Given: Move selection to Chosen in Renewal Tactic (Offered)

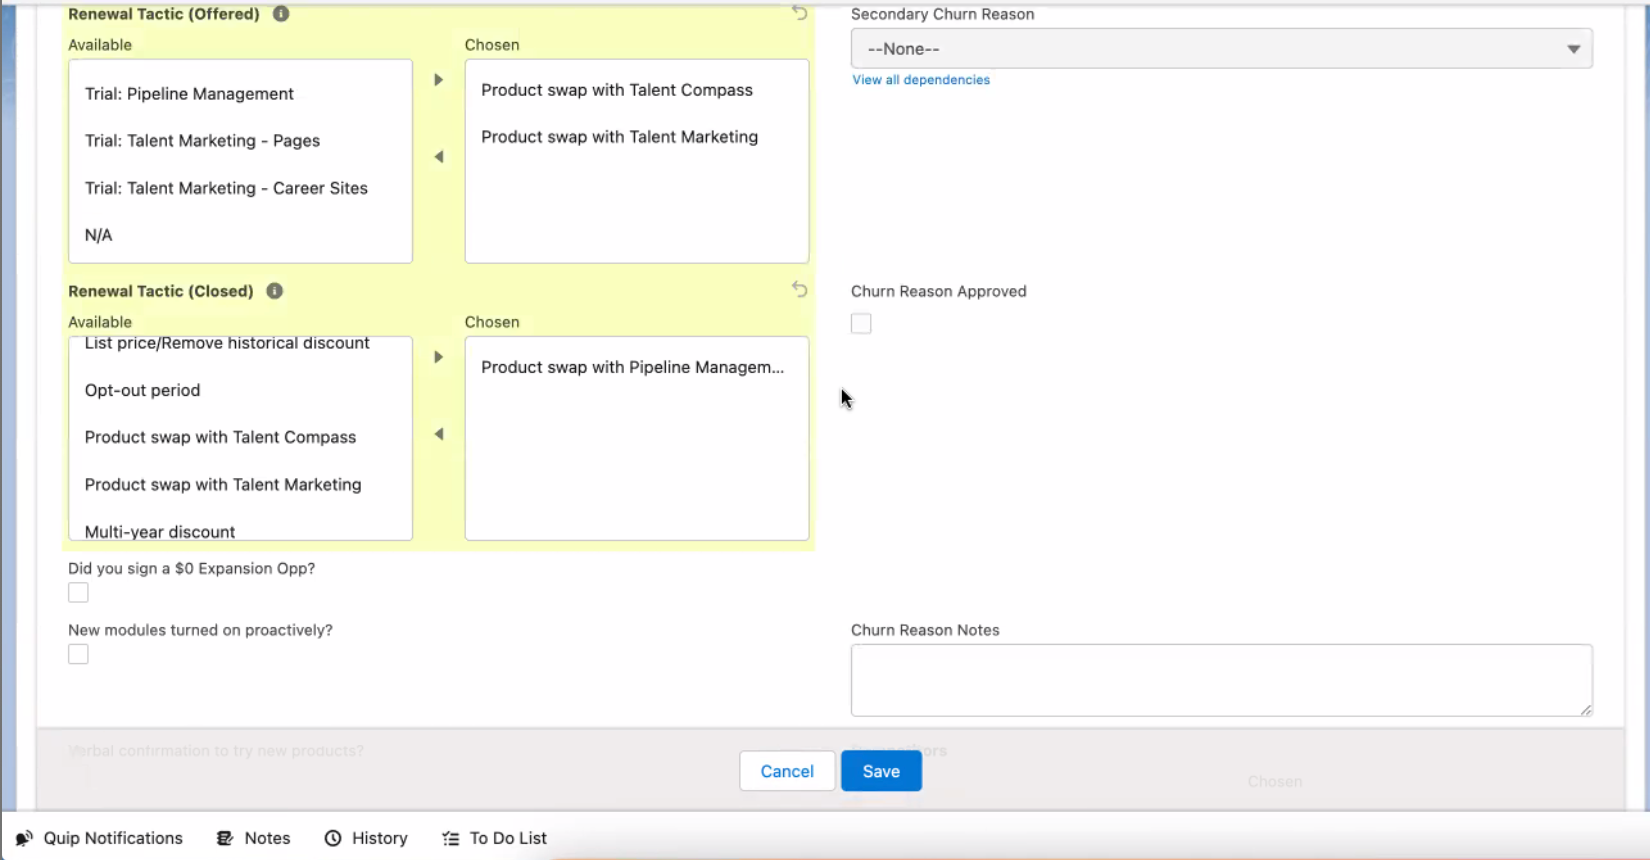Looking at the screenshot, I should pos(438,80).
